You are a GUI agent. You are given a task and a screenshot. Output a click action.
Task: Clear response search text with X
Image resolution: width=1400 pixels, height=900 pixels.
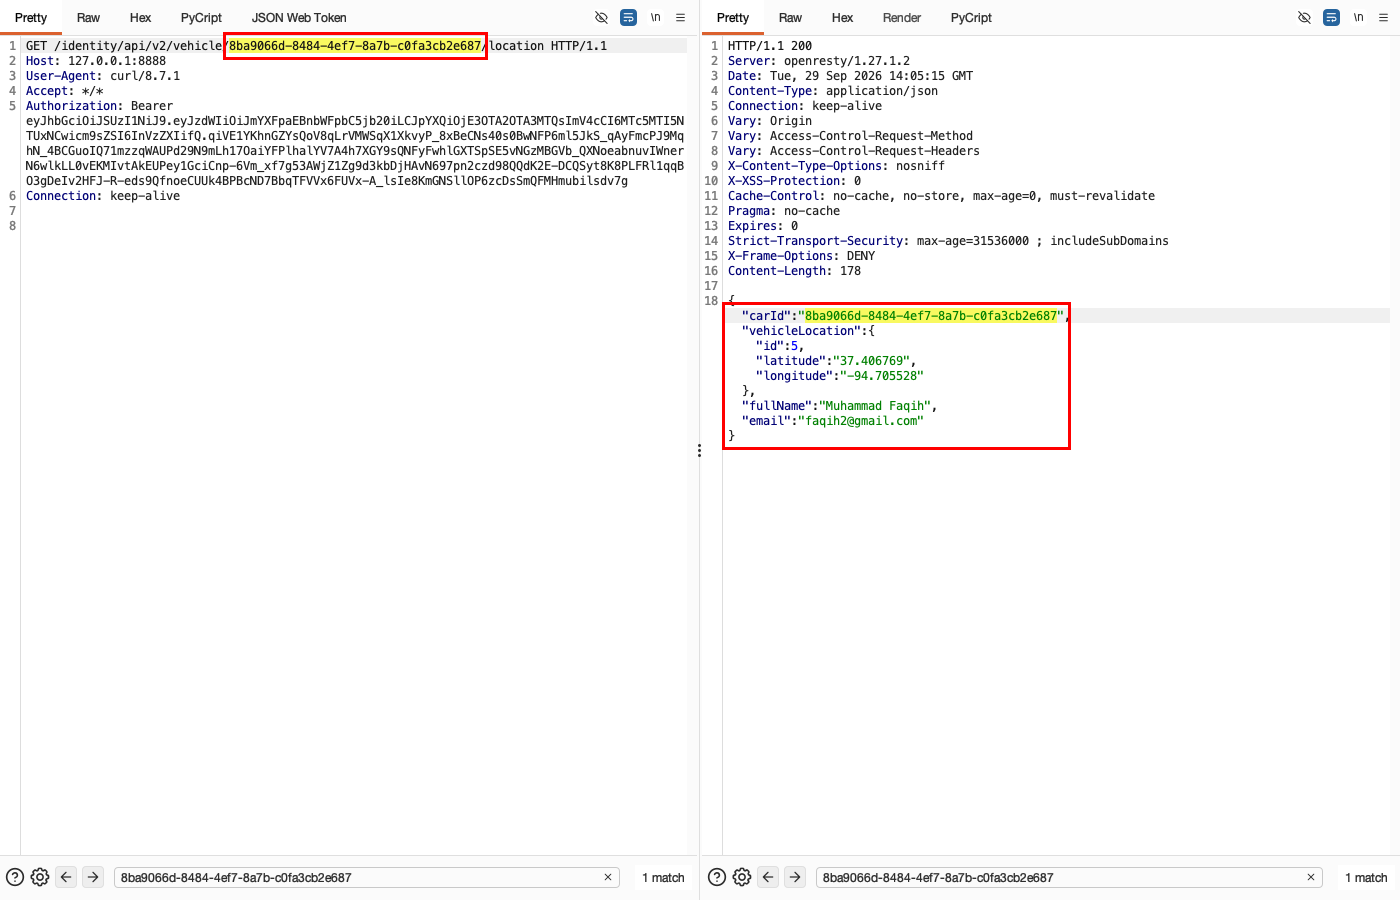1311,877
